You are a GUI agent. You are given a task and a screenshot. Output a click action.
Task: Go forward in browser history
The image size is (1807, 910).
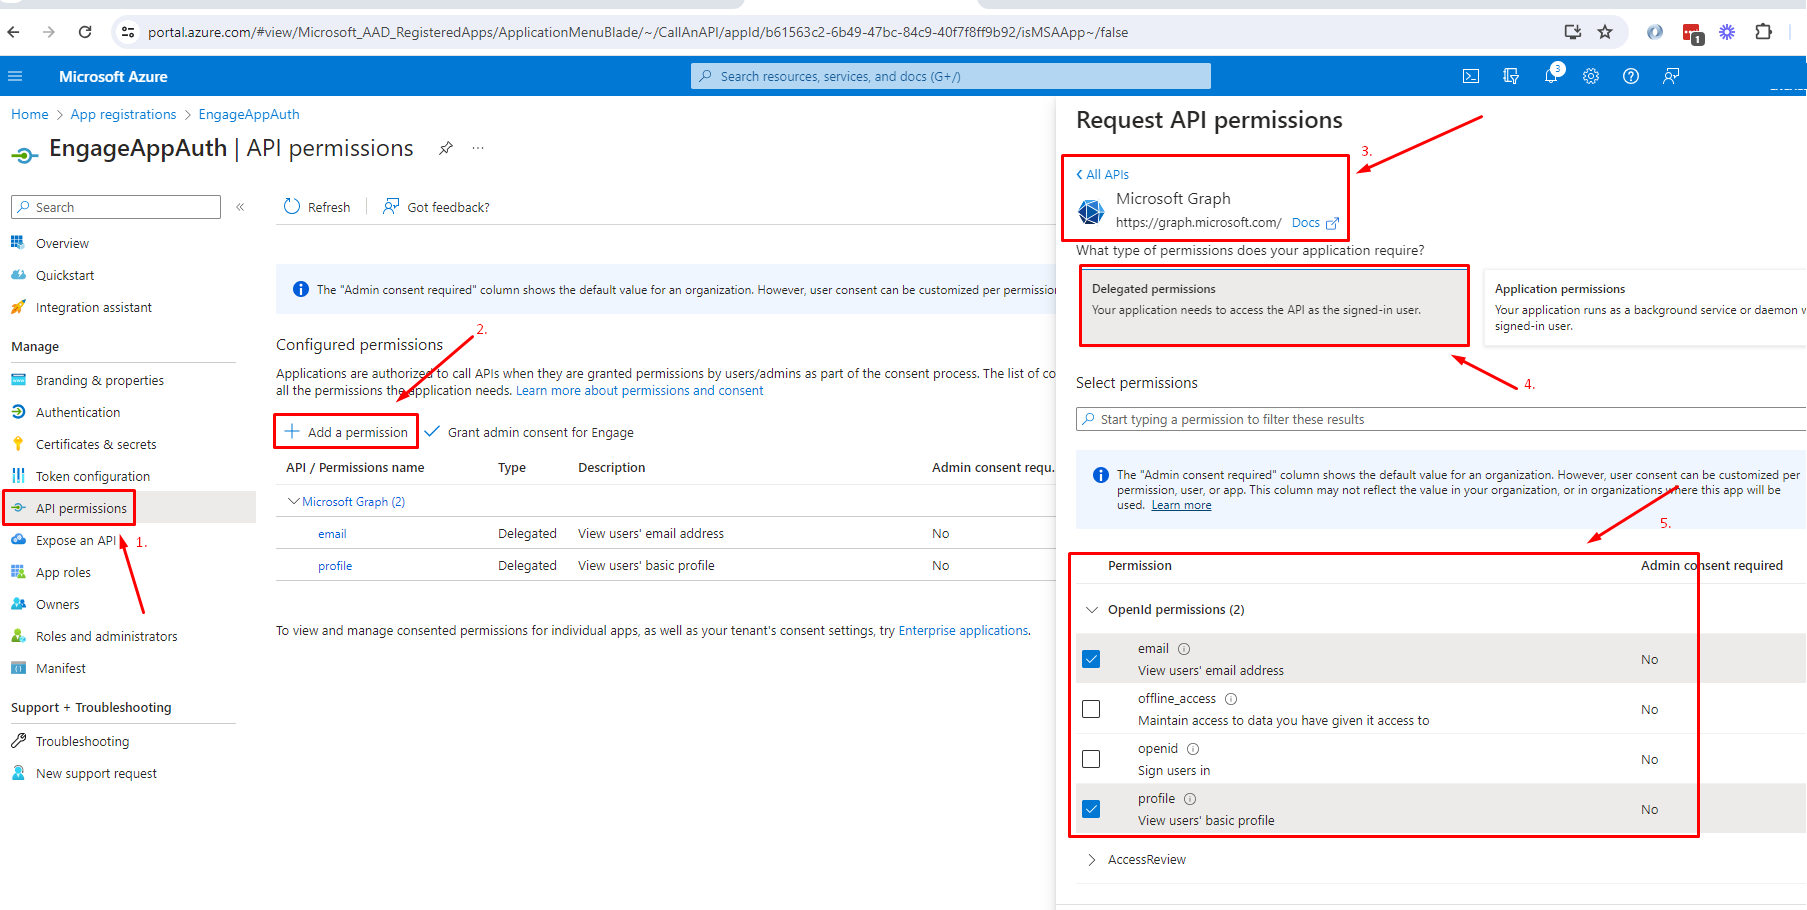(49, 32)
